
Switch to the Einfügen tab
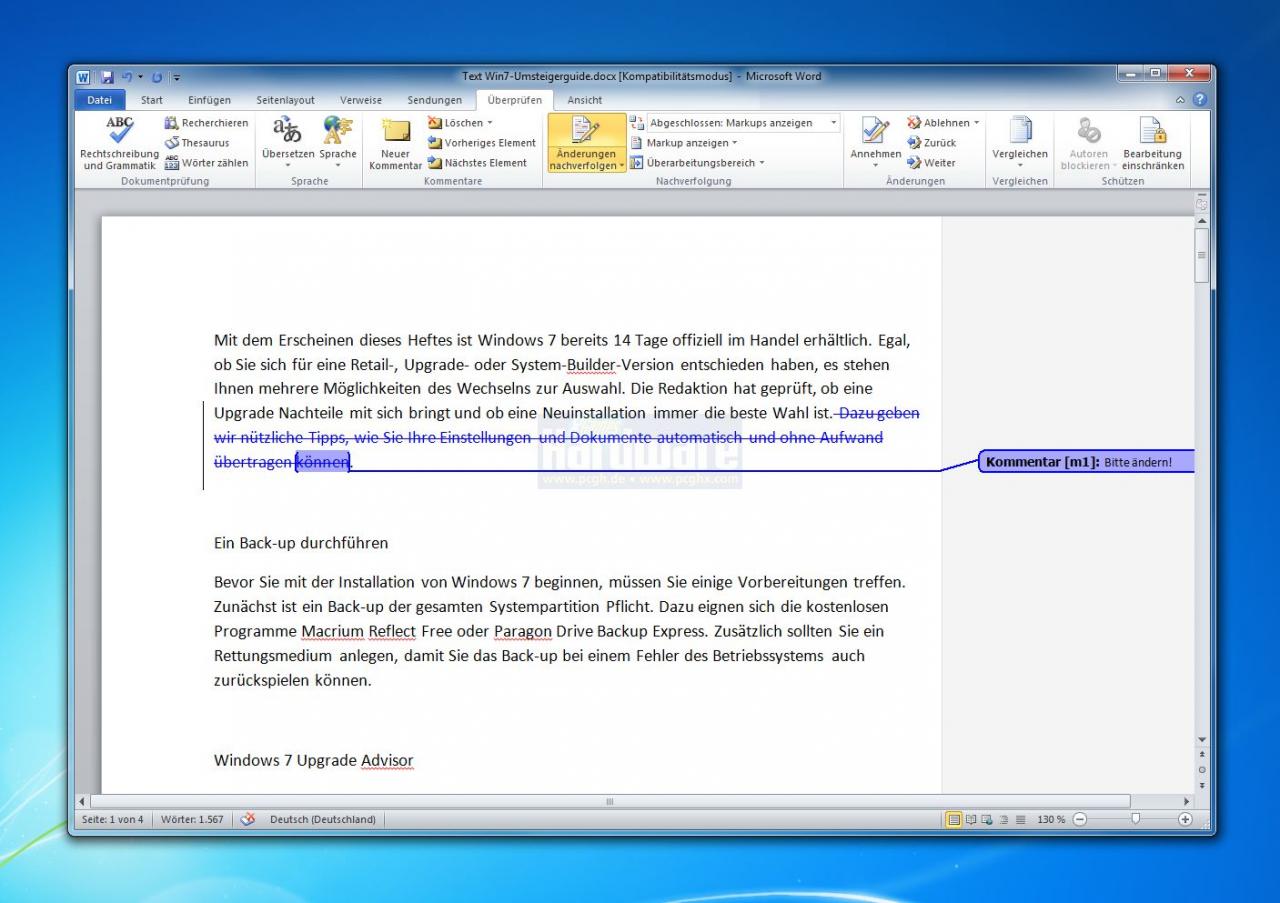click(x=209, y=100)
